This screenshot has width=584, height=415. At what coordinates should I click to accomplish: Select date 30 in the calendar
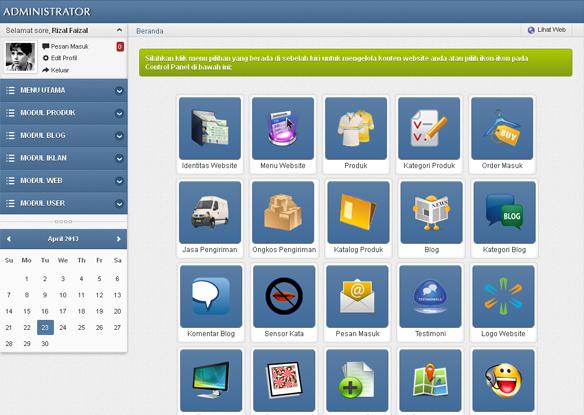pos(45,344)
